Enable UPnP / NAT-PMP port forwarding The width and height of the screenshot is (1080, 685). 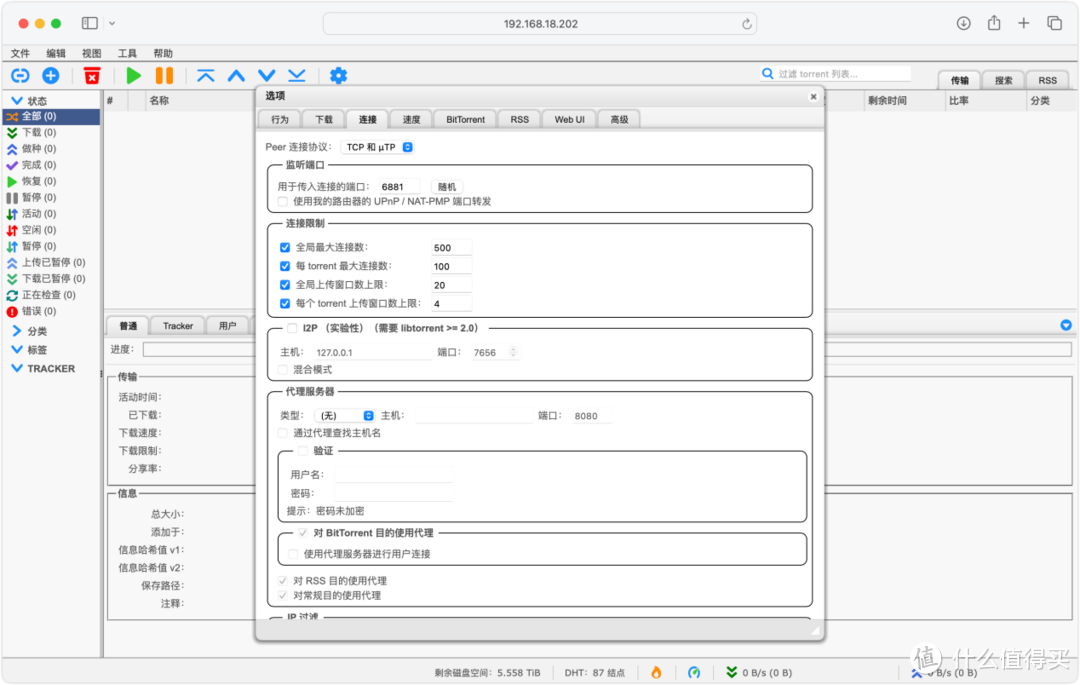point(281,201)
